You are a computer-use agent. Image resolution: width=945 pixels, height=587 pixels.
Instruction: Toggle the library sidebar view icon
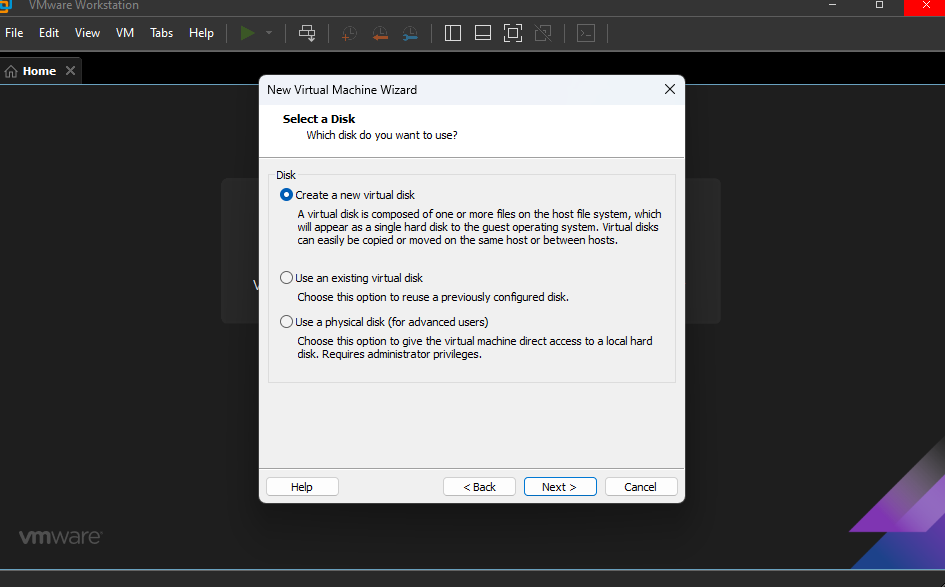[453, 33]
